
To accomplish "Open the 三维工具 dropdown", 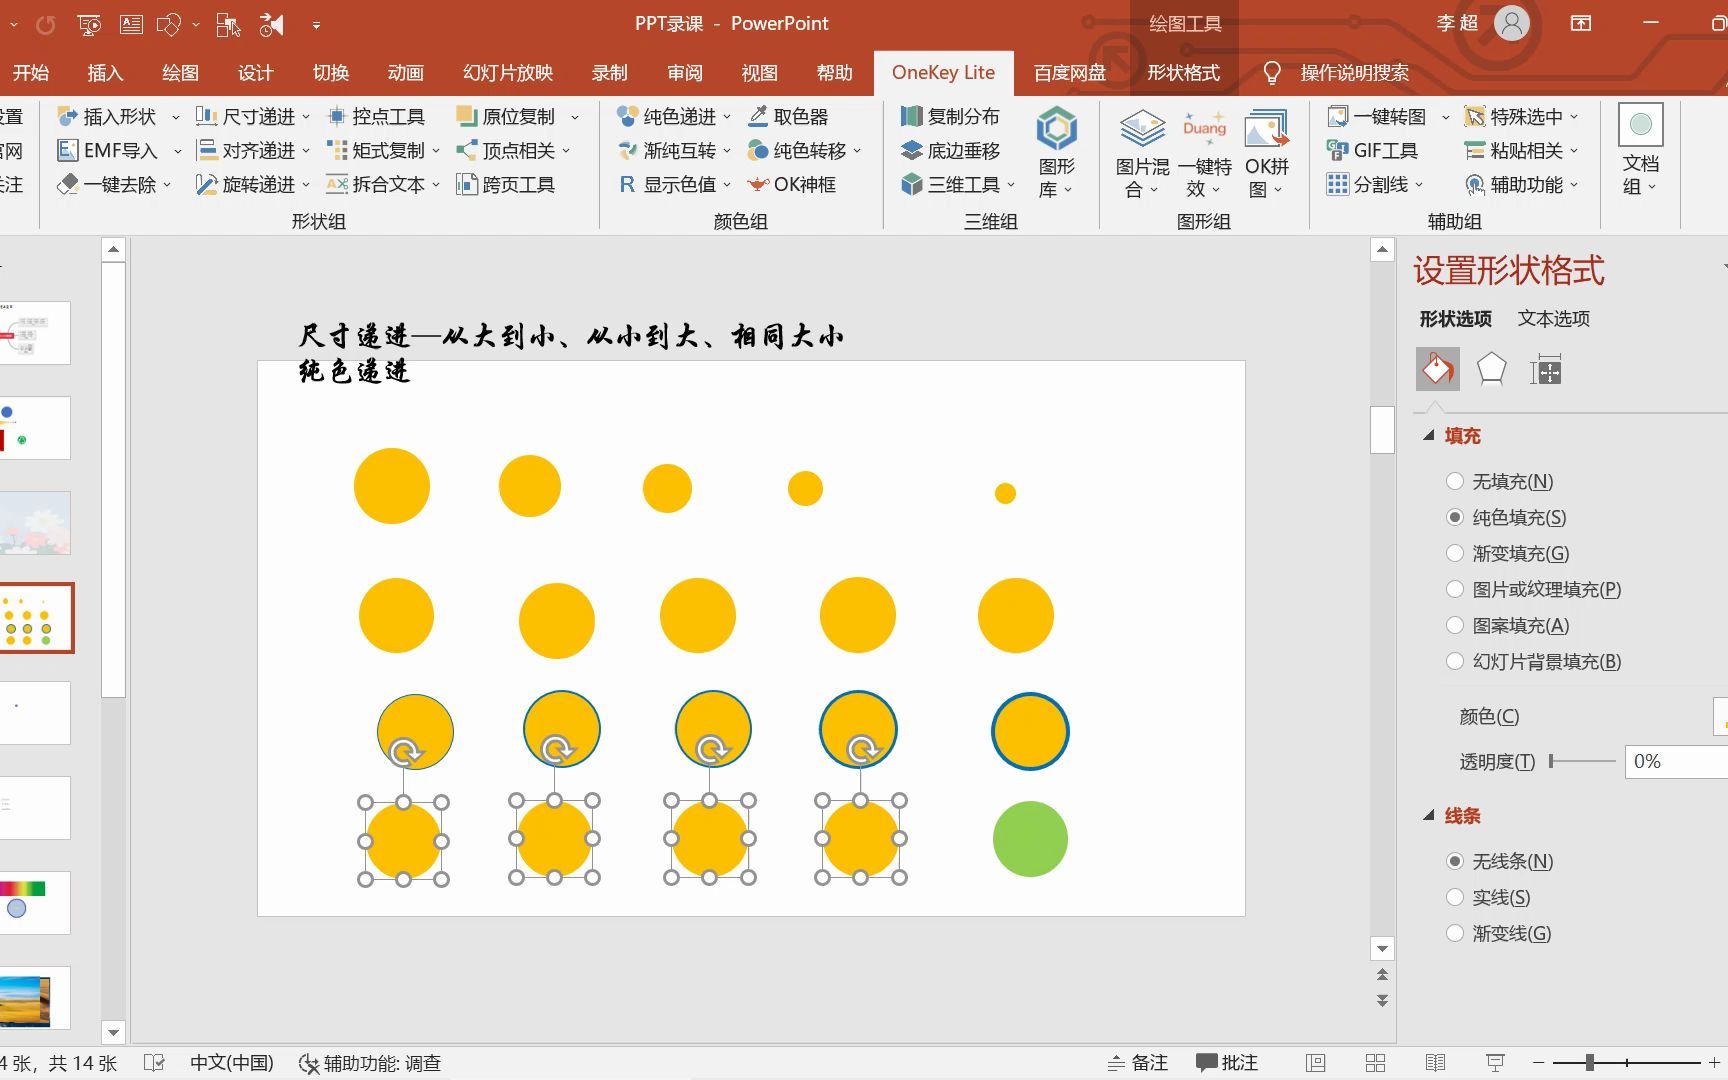I will (x=1011, y=185).
